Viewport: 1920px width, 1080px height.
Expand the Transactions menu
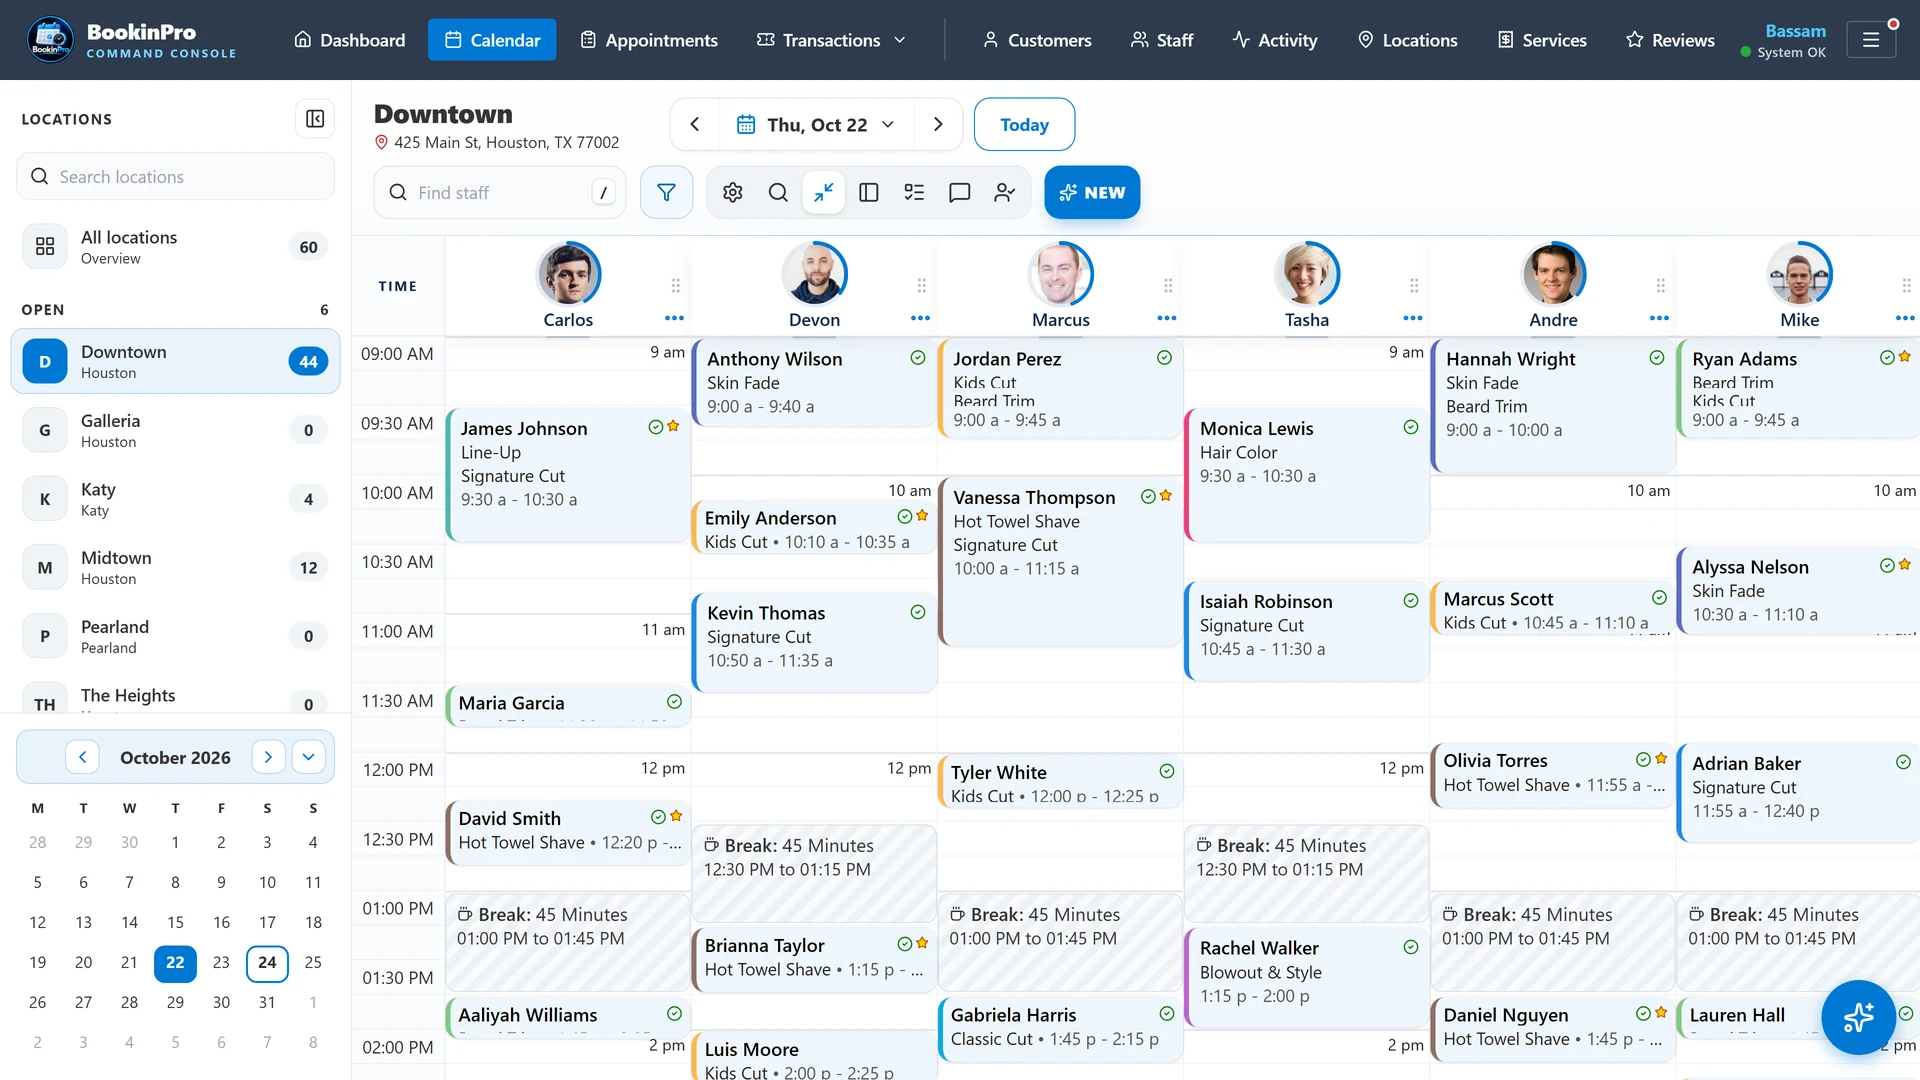832,40
